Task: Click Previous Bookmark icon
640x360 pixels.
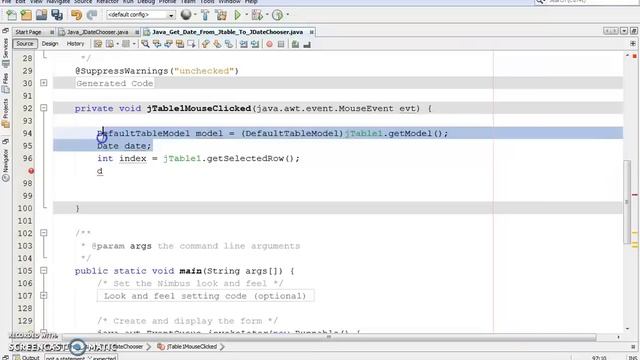Action: [x=206, y=44]
